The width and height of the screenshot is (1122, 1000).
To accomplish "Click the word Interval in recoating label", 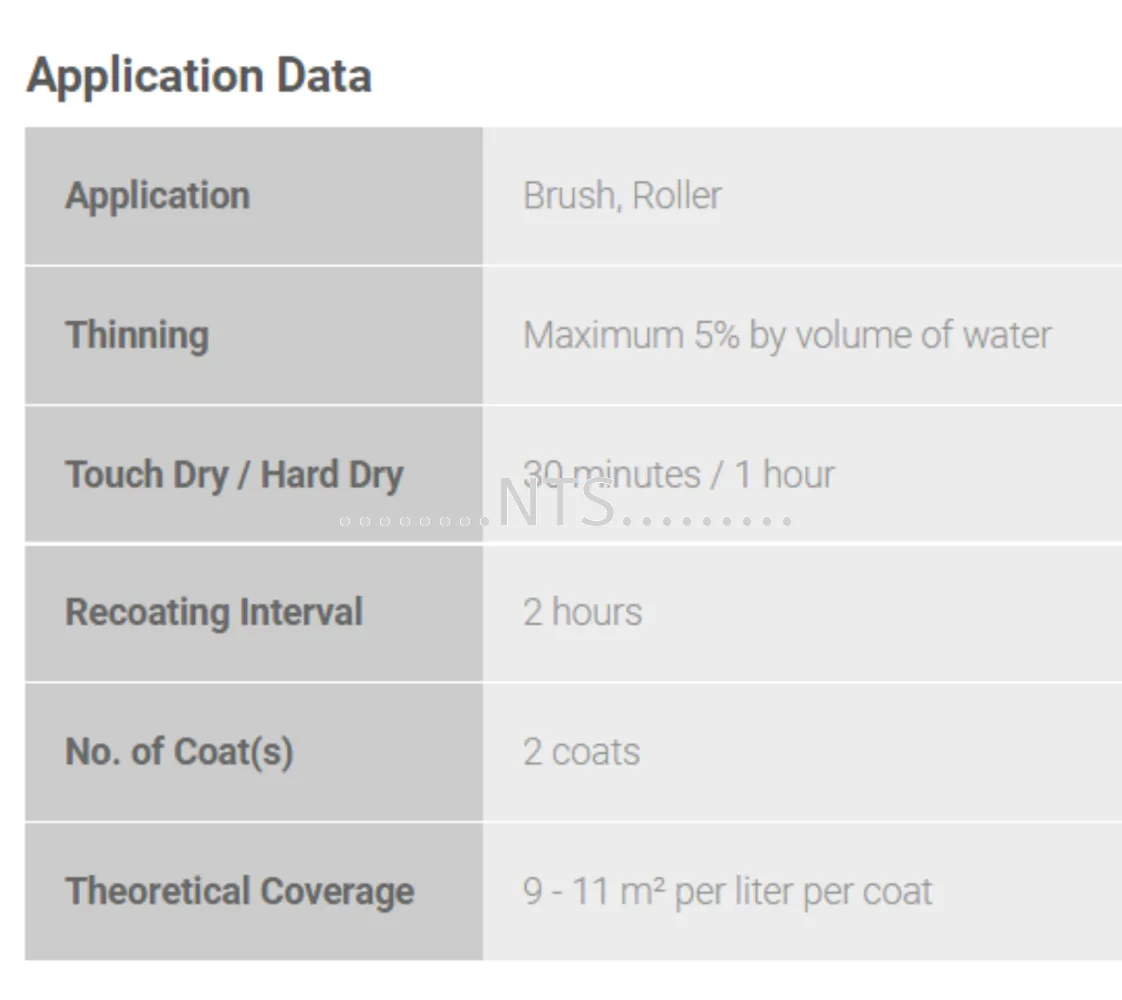I will (301, 612).
